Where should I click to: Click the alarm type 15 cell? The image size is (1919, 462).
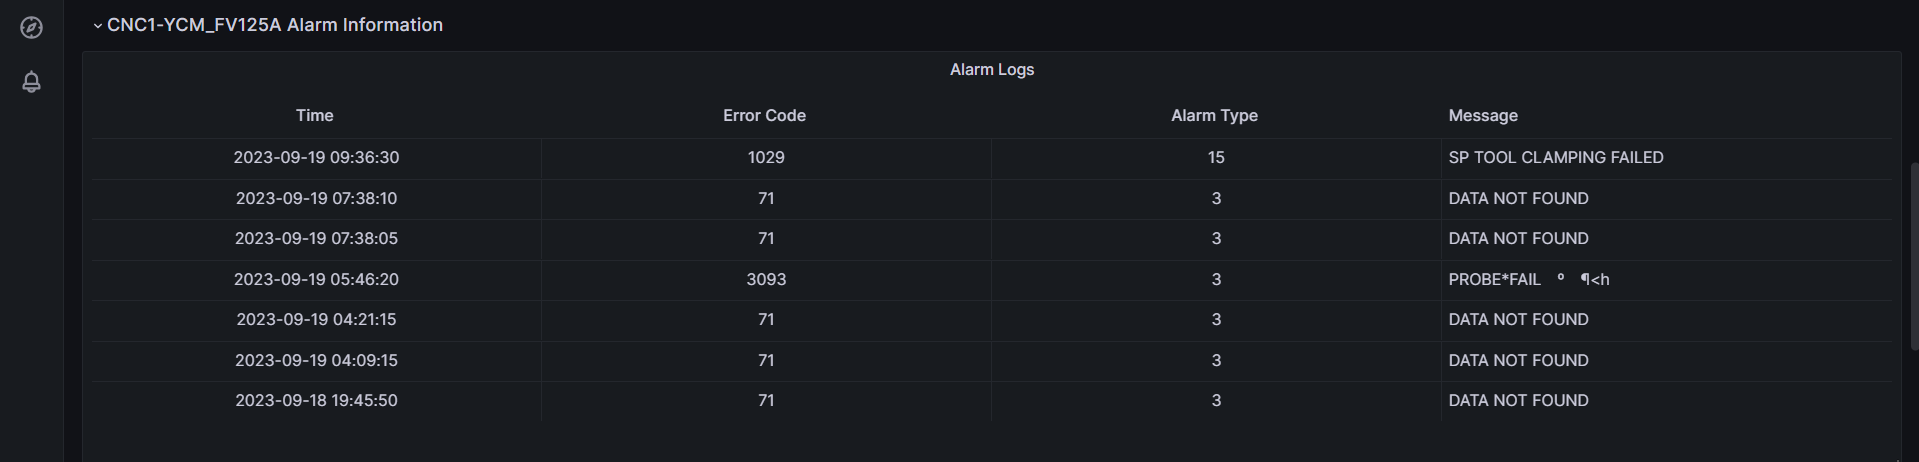[x=1216, y=158]
